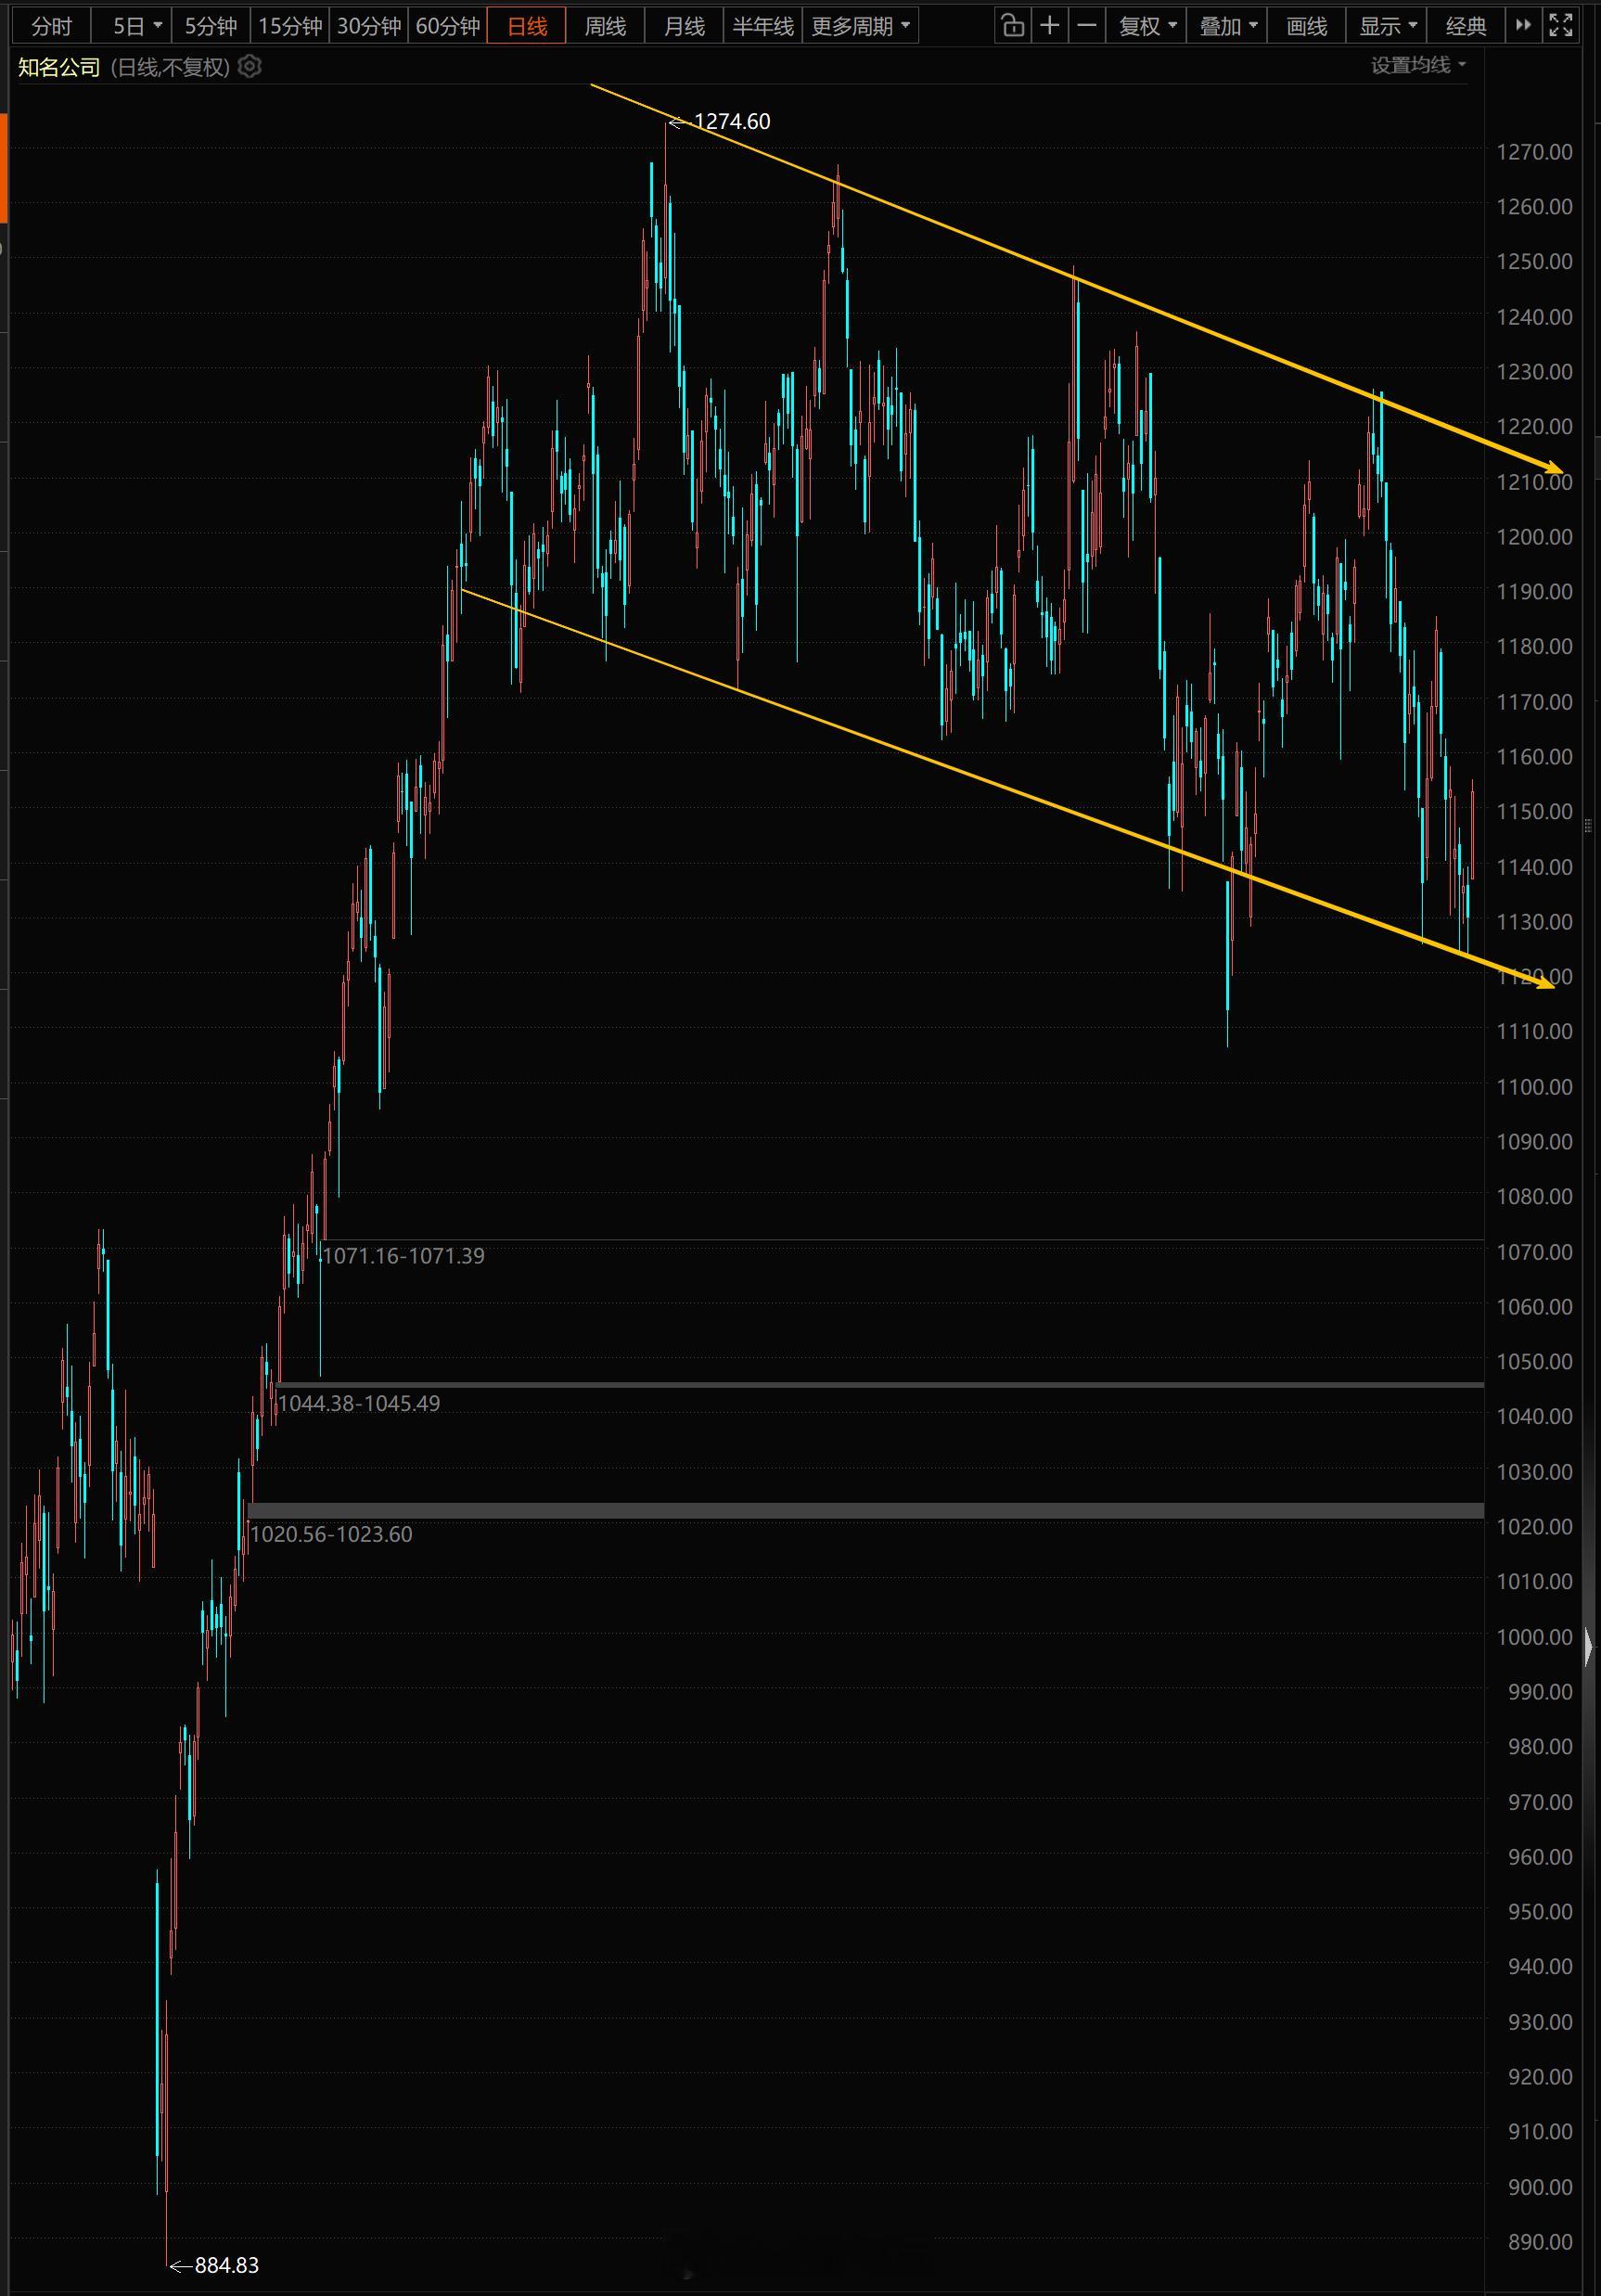Click the 1020.56-1023.60 gap label
The height and width of the screenshot is (2296, 1601).
(331, 1534)
